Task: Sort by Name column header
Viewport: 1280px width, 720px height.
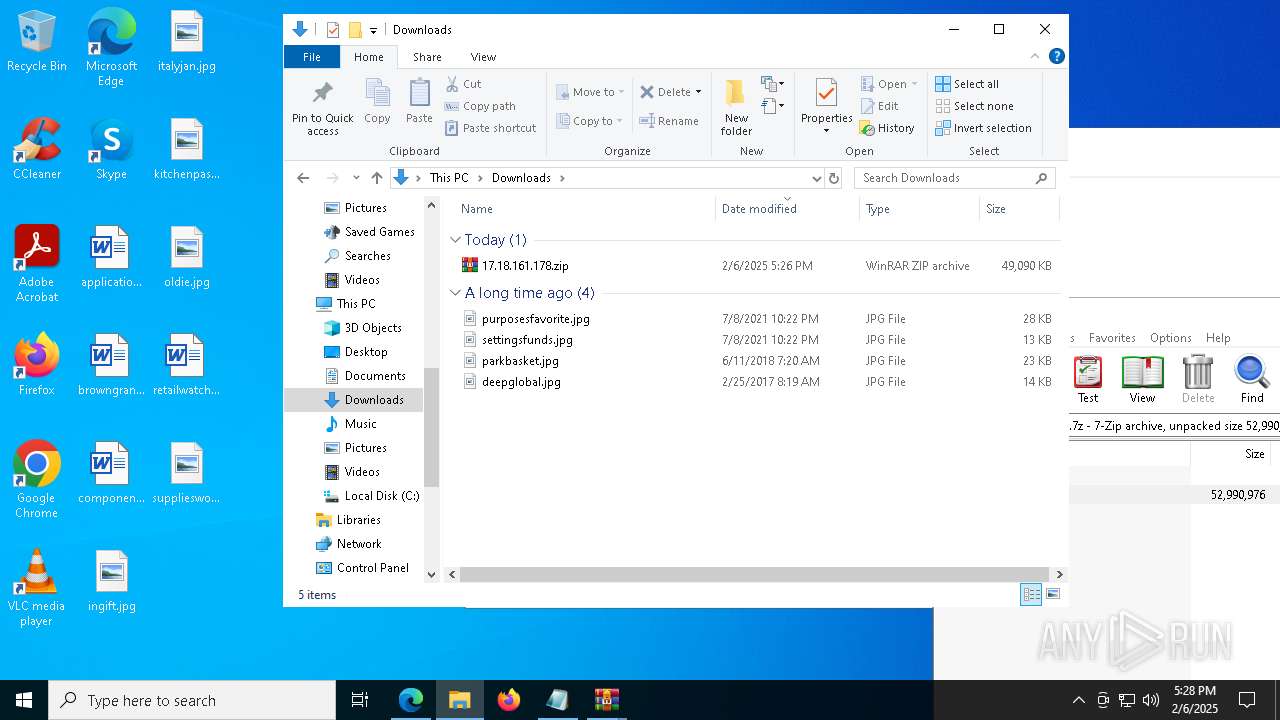Action: (x=585, y=209)
